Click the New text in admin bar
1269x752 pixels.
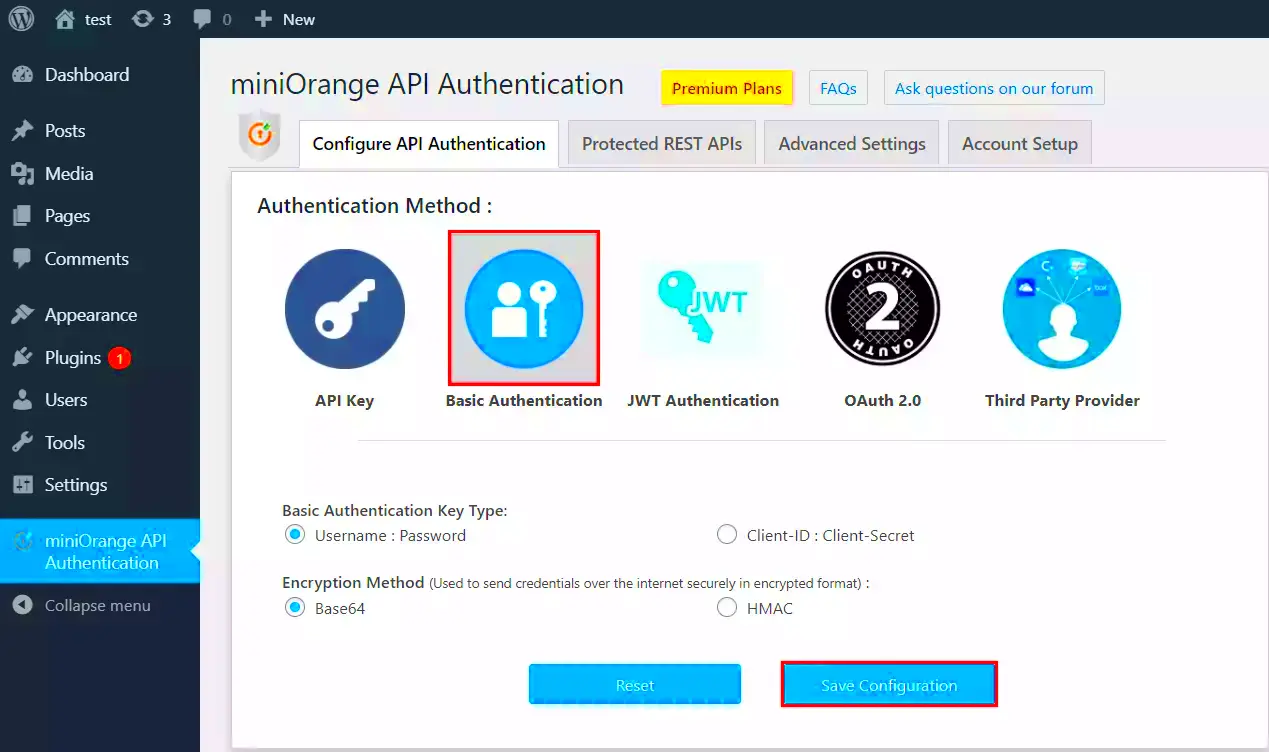[x=299, y=20]
